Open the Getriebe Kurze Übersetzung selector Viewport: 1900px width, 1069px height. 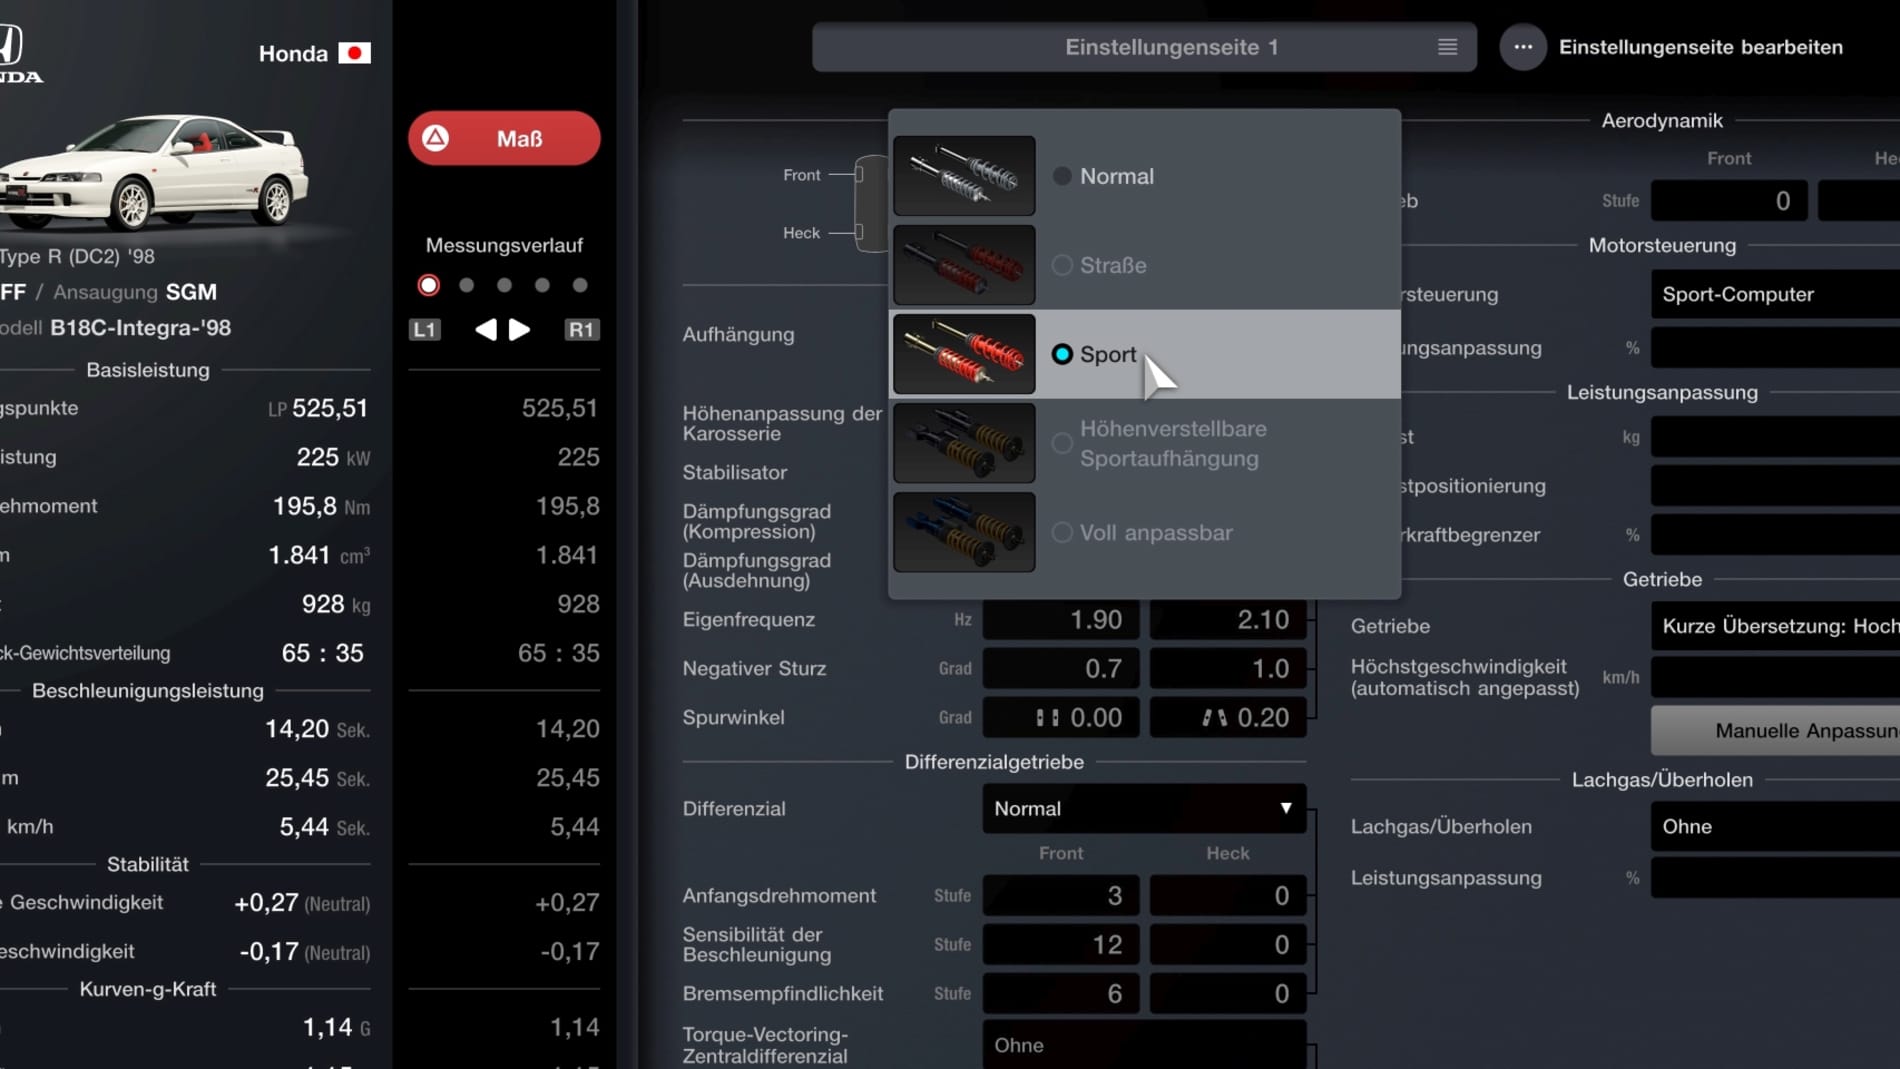(1776, 626)
